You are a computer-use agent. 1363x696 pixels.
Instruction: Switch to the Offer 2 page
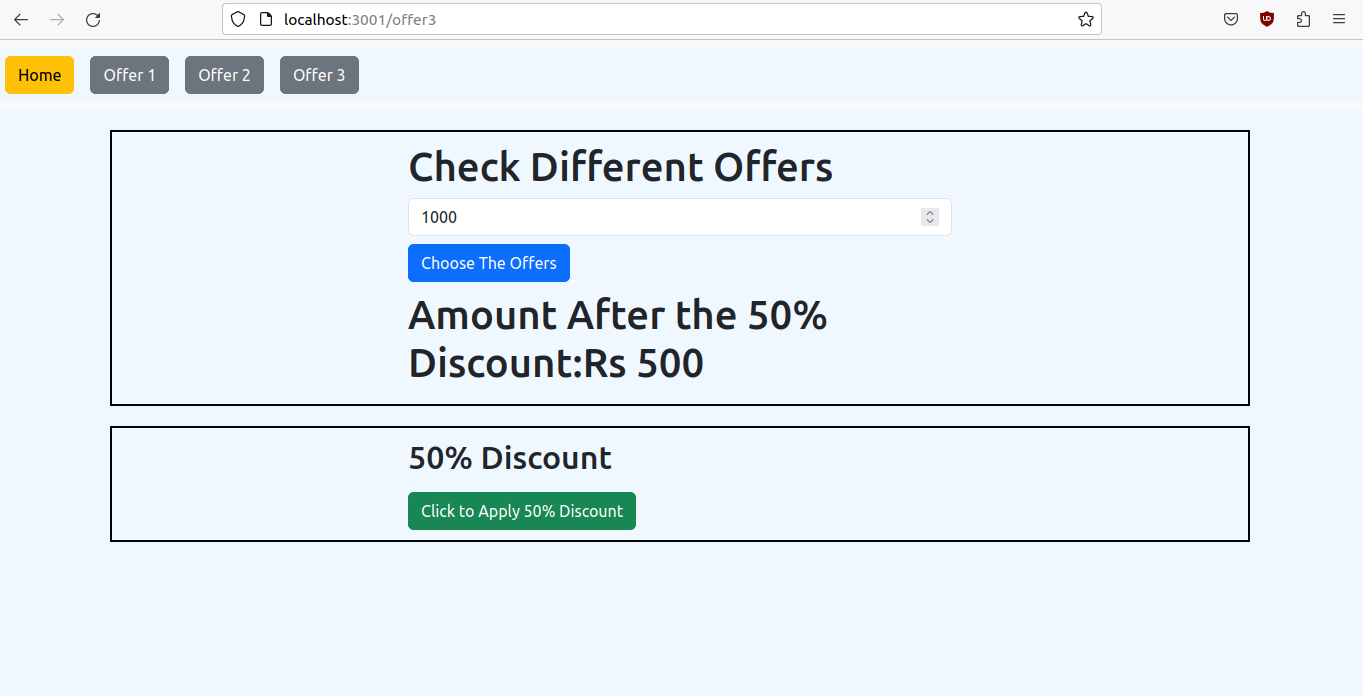pos(224,74)
